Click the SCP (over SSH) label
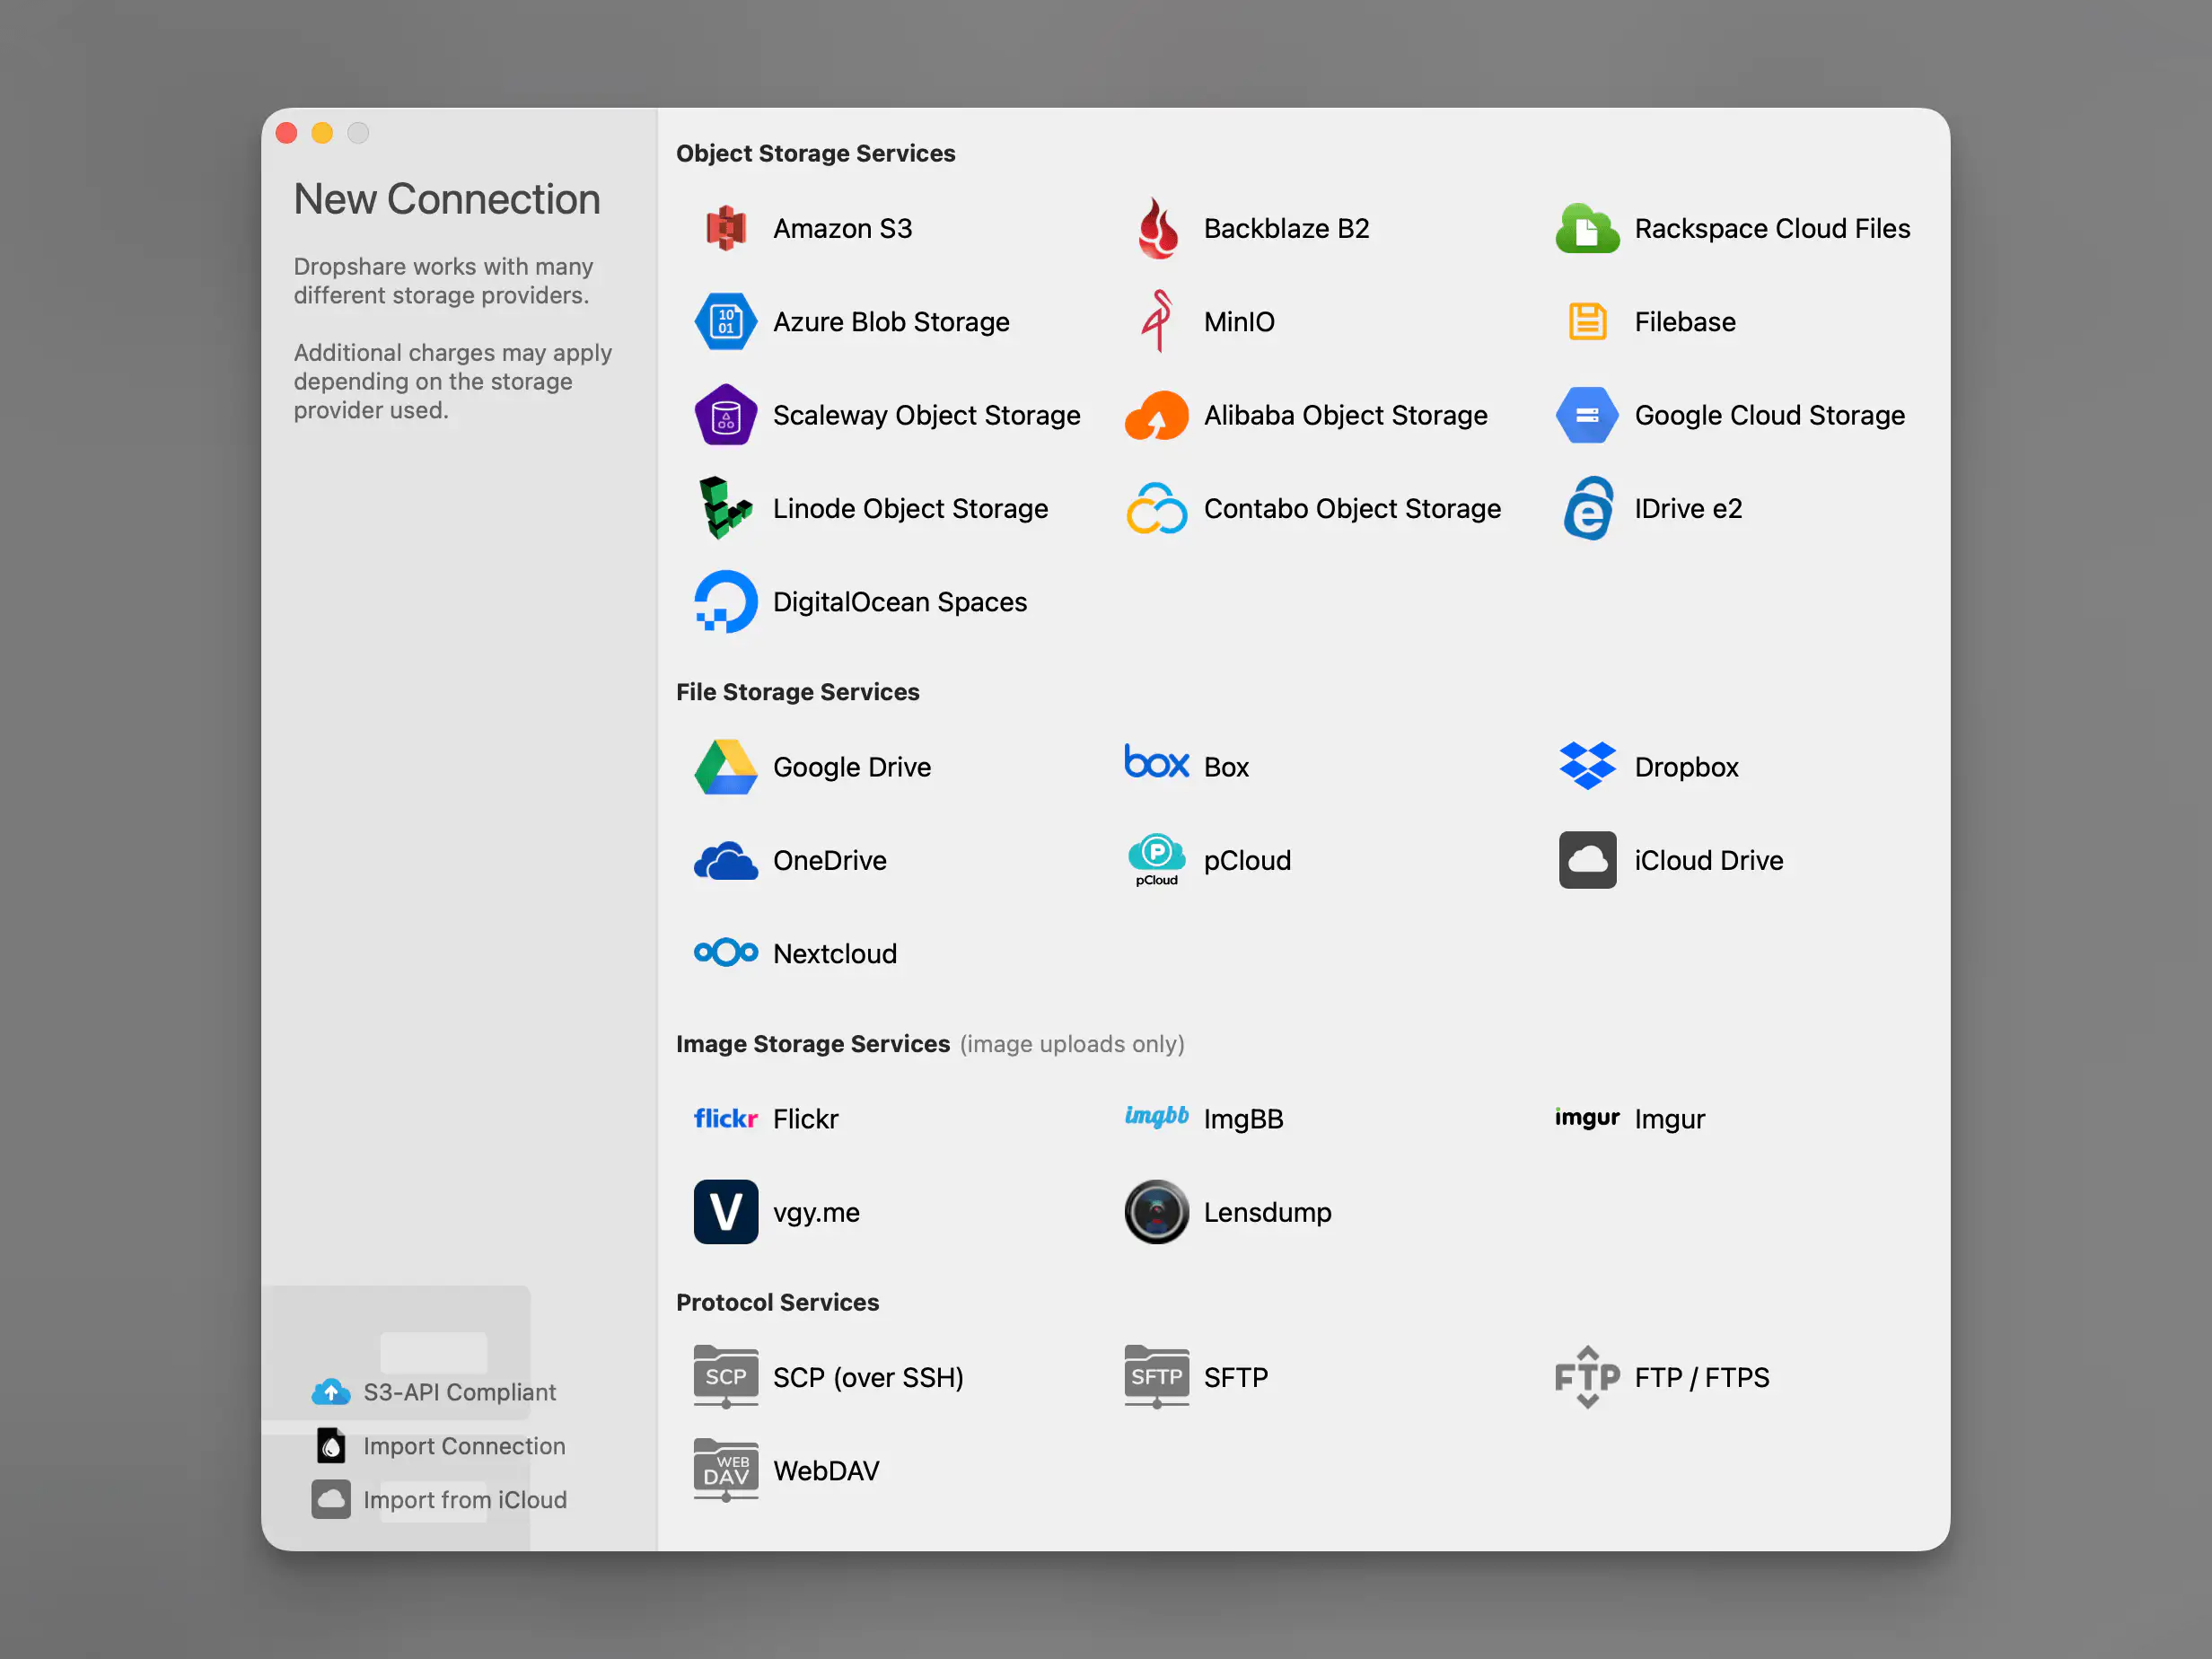The width and height of the screenshot is (2212, 1659). pos(868,1377)
